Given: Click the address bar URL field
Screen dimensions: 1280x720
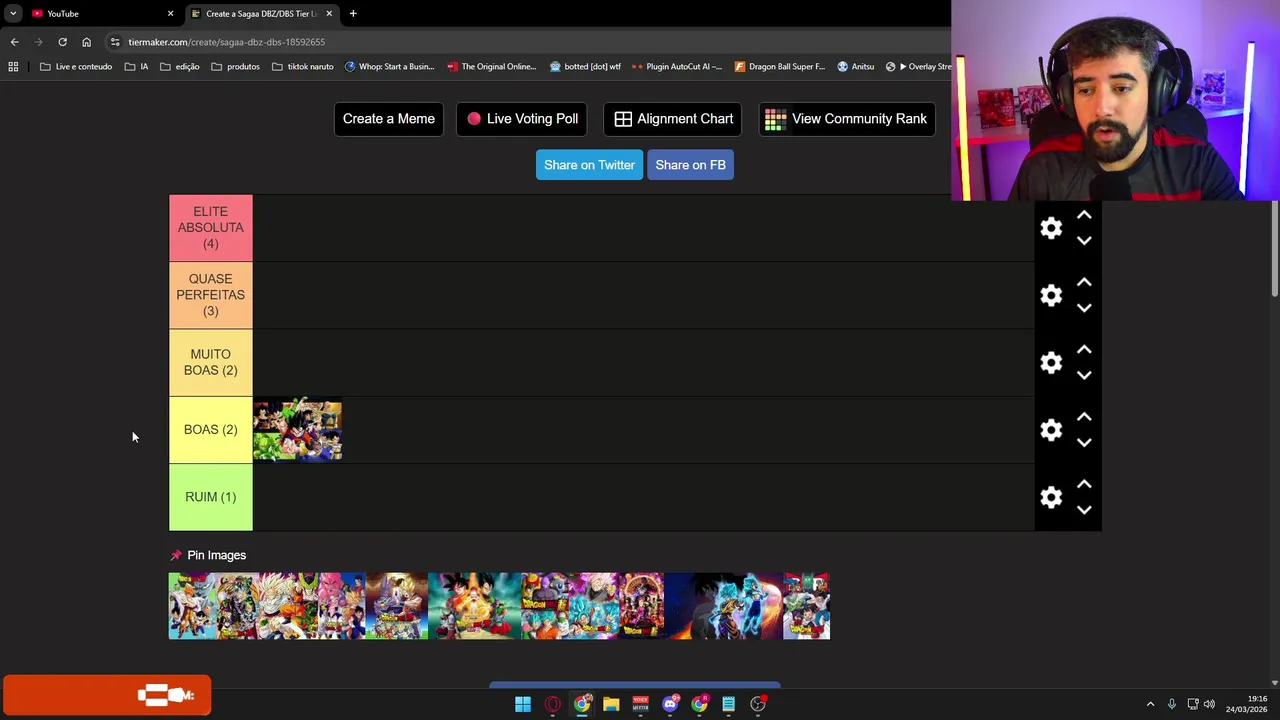Looking at the screenshot, I should 530,42.
